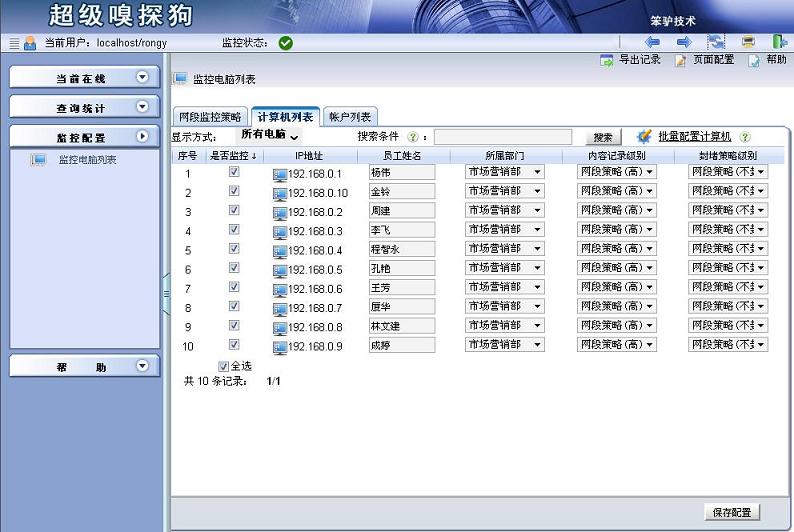
Task: Click the help icon next to 搜索条件
Action: coord(412,137)
